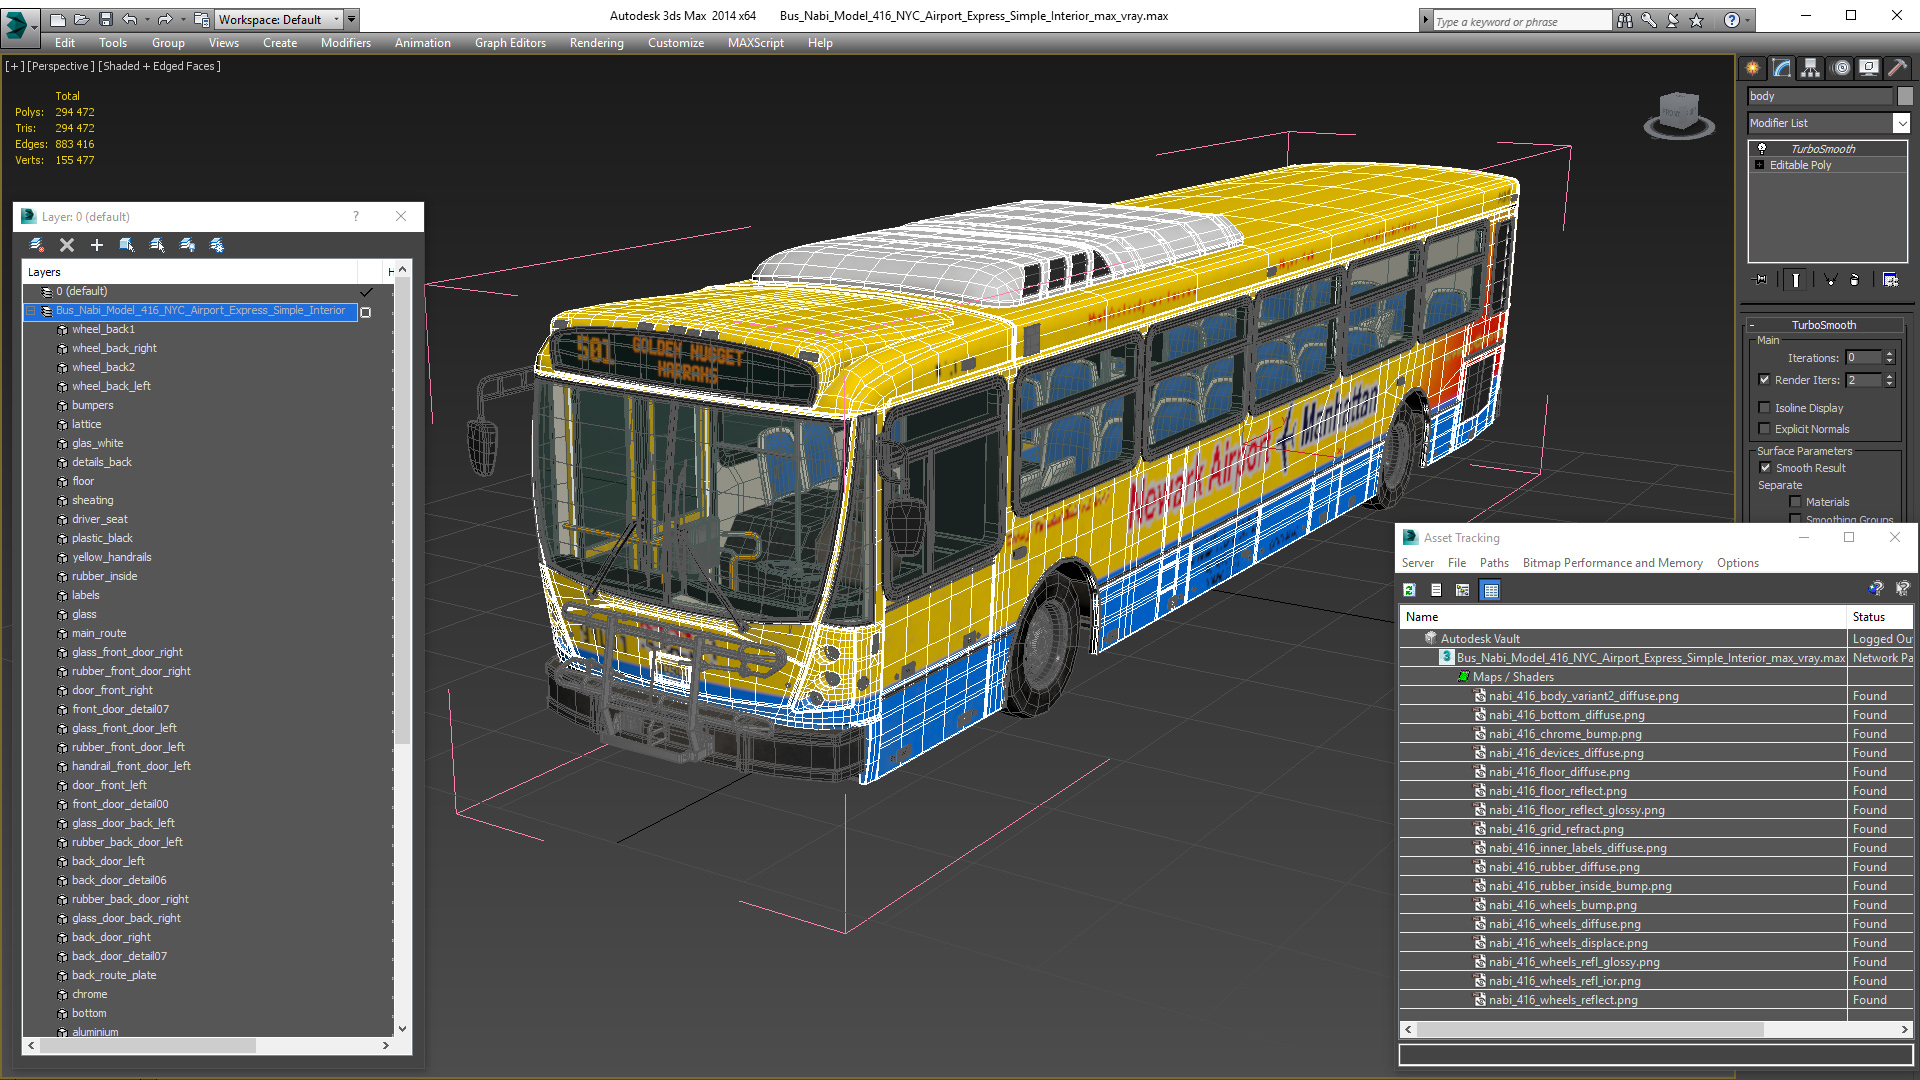Click Shaded + Edged Faces label
This screenshot has width=1920, height=1080.
(x=160, y=66)
